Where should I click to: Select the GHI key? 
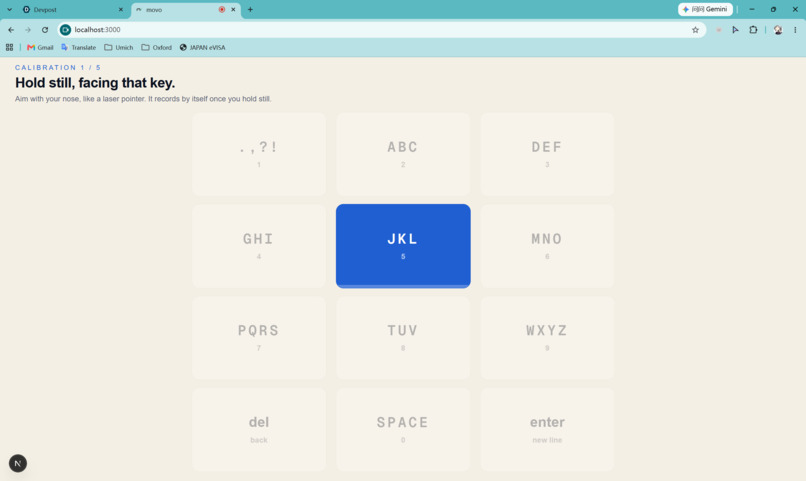tap(259, 246)
